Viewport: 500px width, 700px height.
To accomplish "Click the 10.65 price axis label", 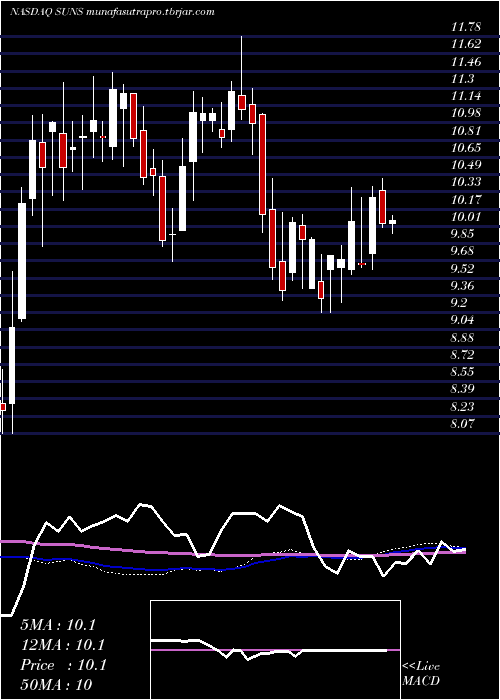I will click(466, 148).
